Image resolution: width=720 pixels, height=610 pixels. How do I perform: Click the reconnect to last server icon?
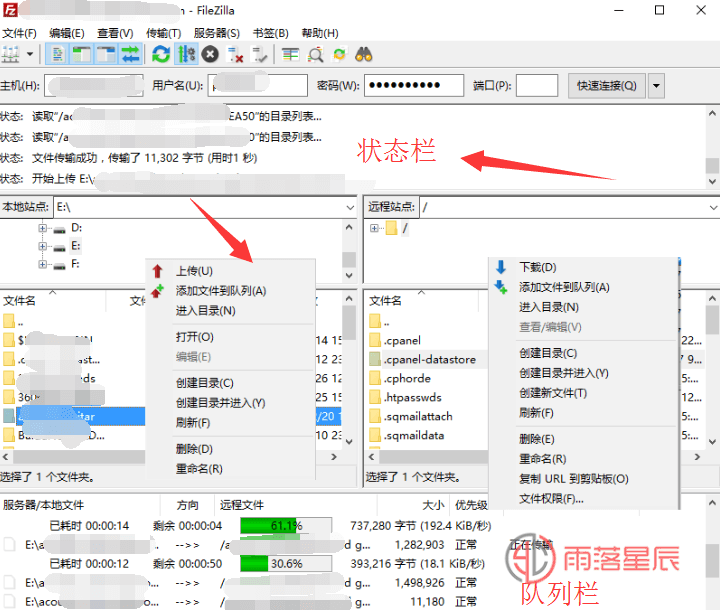point(259,54)
